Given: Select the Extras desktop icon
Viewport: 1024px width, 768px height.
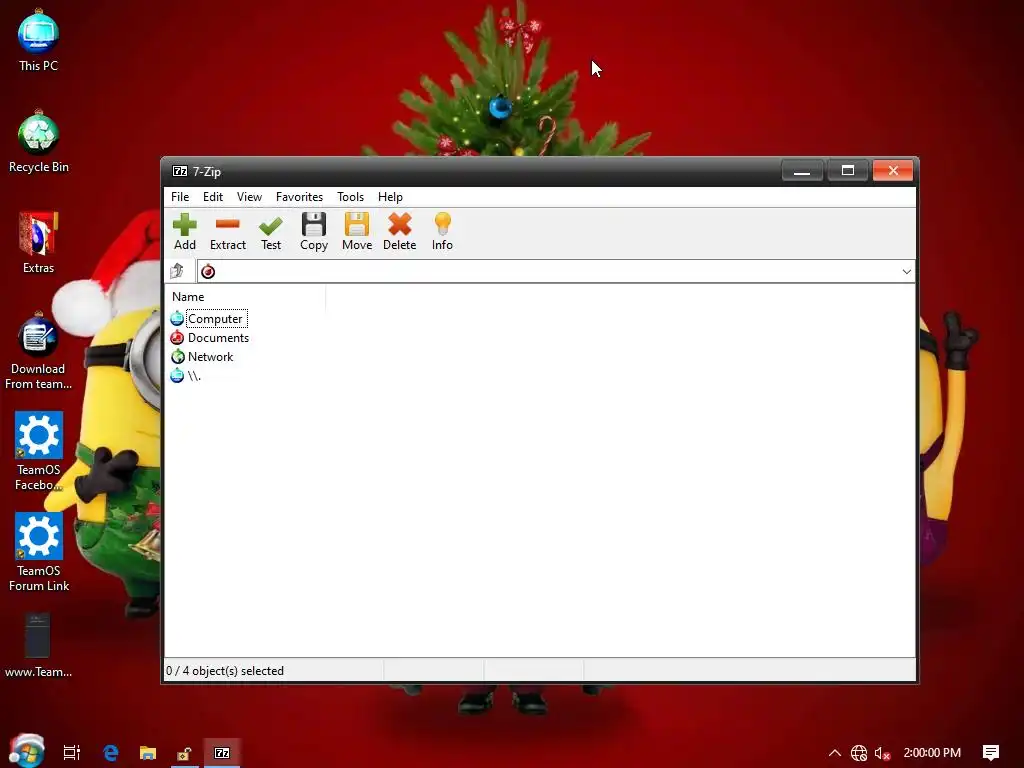Looking at the screenshot, I should [x=39, y=242].
